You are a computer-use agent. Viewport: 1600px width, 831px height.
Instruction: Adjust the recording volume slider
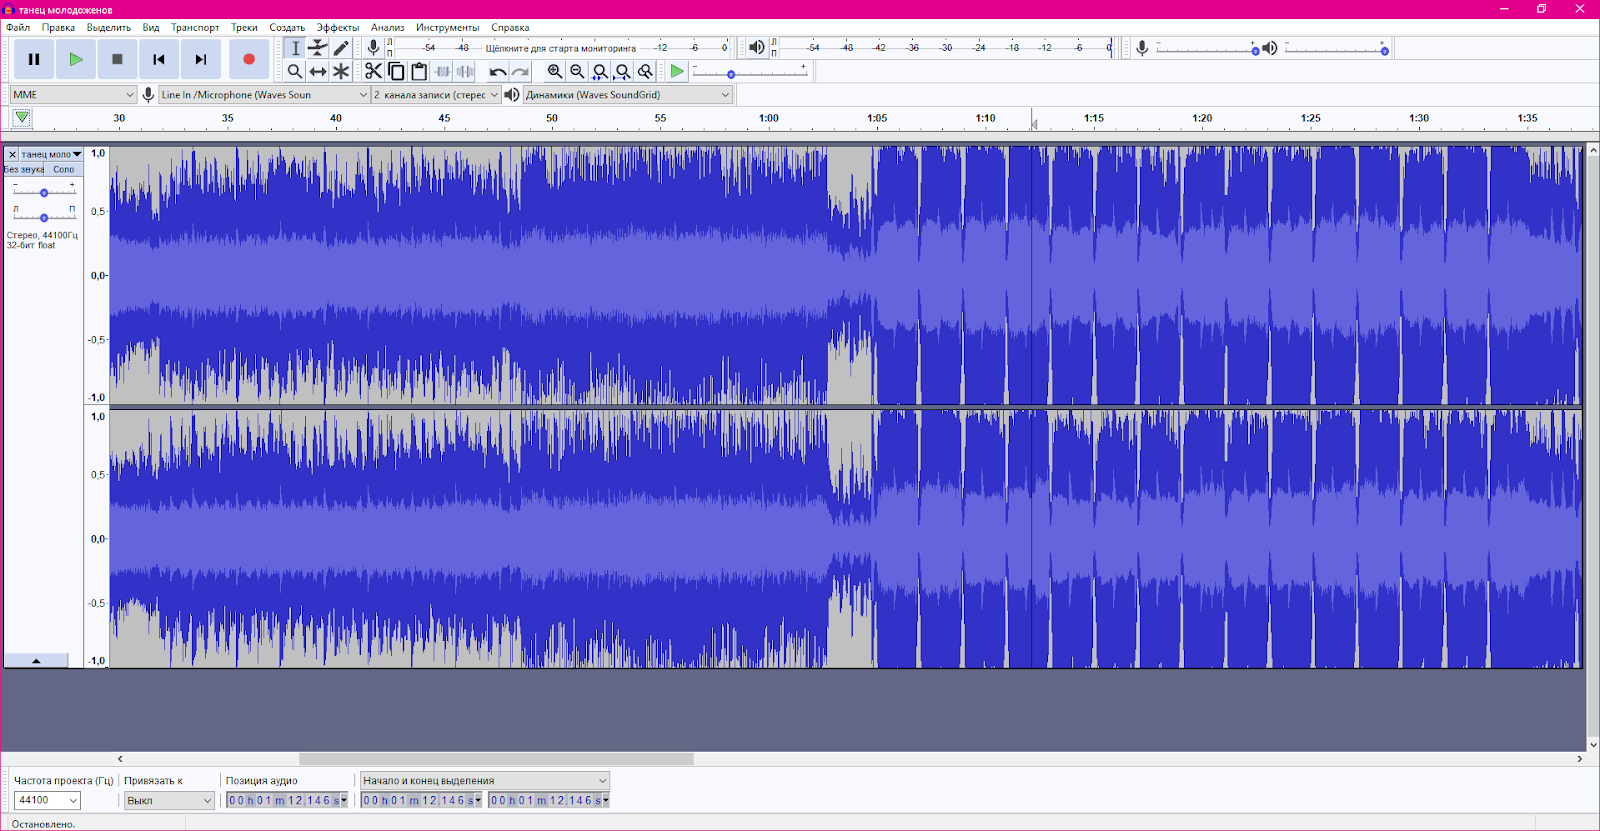tap(1207, 48)
